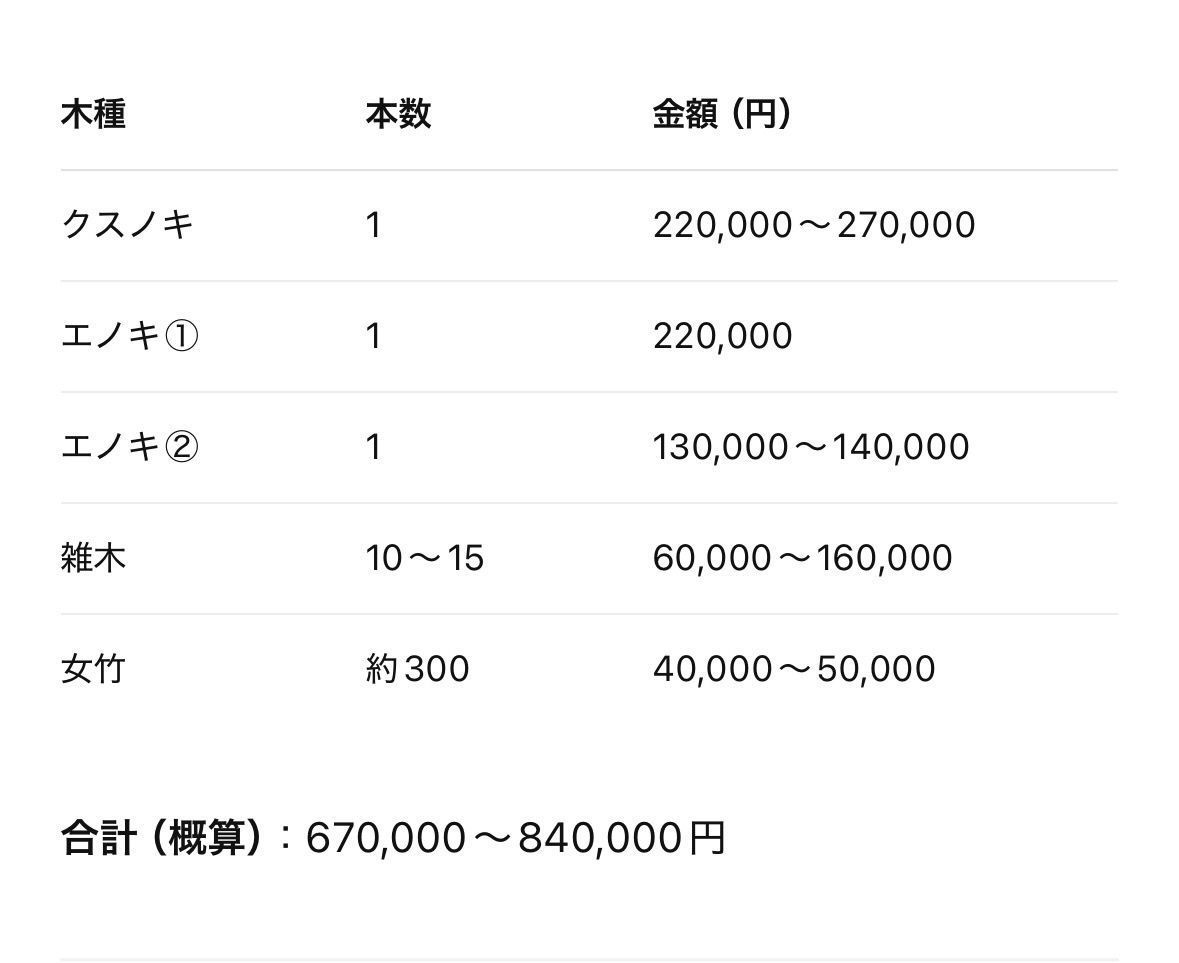Select the 220,000～270,000 amount cell
The width and height of the screenshot is (1179, 963).
814,225
